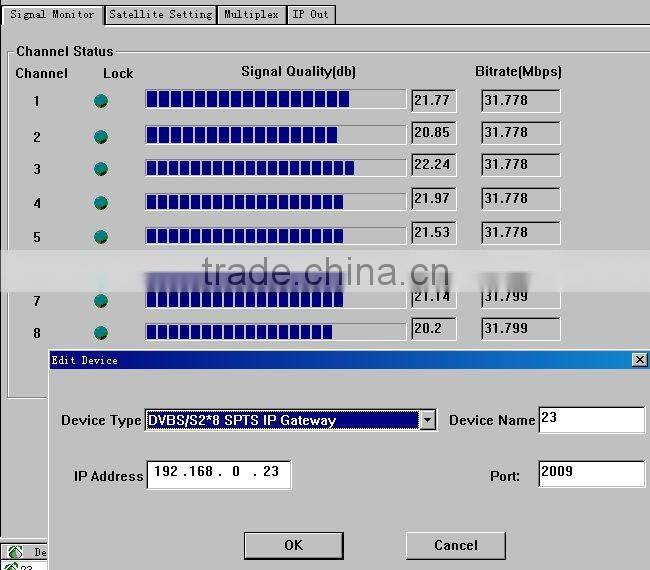Select signal quality value 21.77
Screen dimensions: 650x570
[434, 101]
